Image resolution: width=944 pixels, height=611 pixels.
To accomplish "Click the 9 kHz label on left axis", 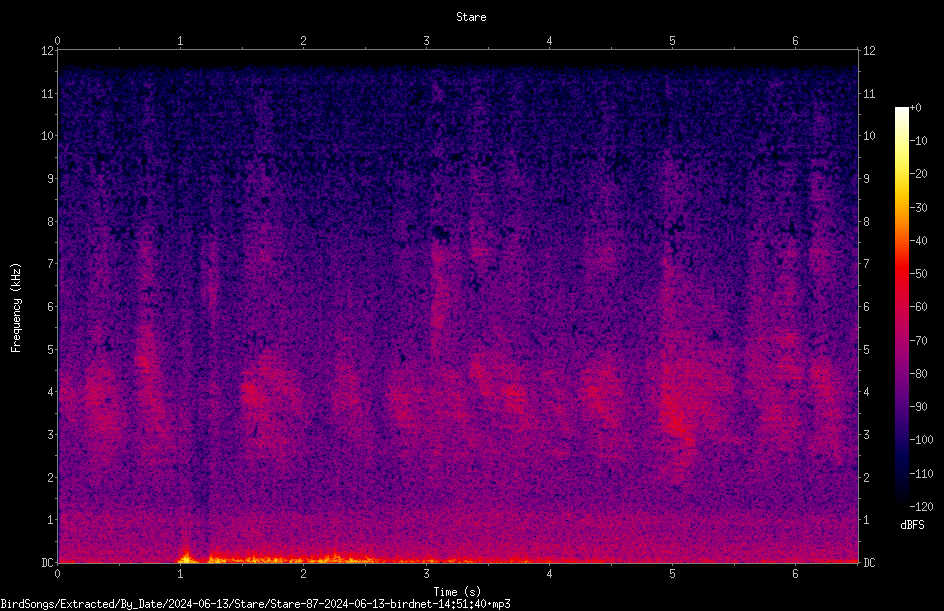I will tap(51, 178).
